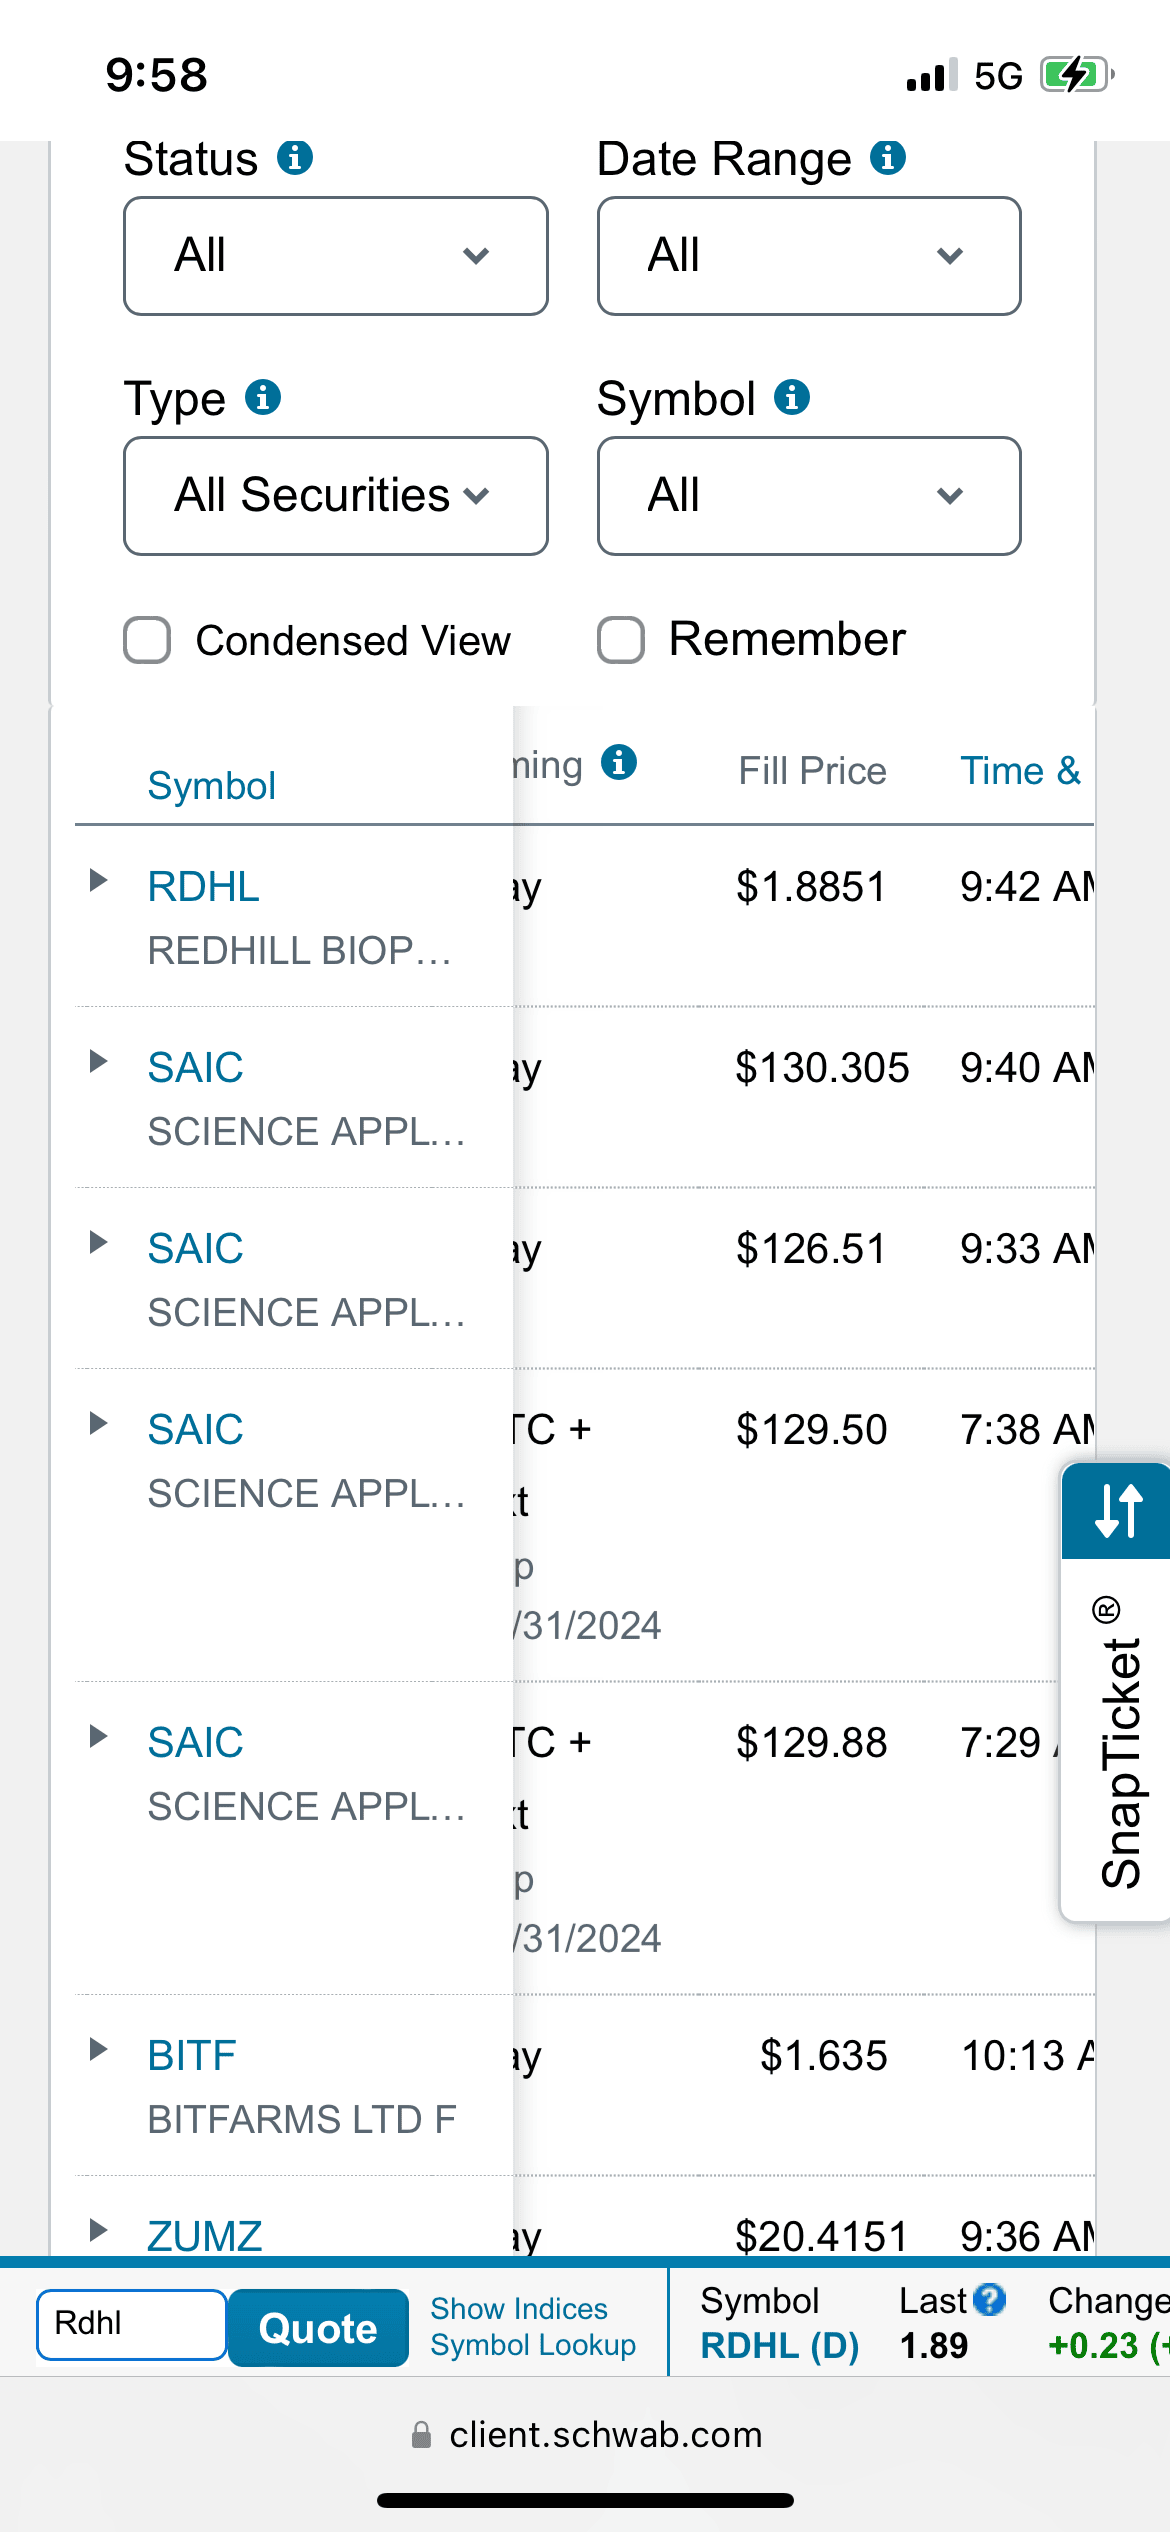
Task: Expand the RDHL order row
Action: pos(98,881)
